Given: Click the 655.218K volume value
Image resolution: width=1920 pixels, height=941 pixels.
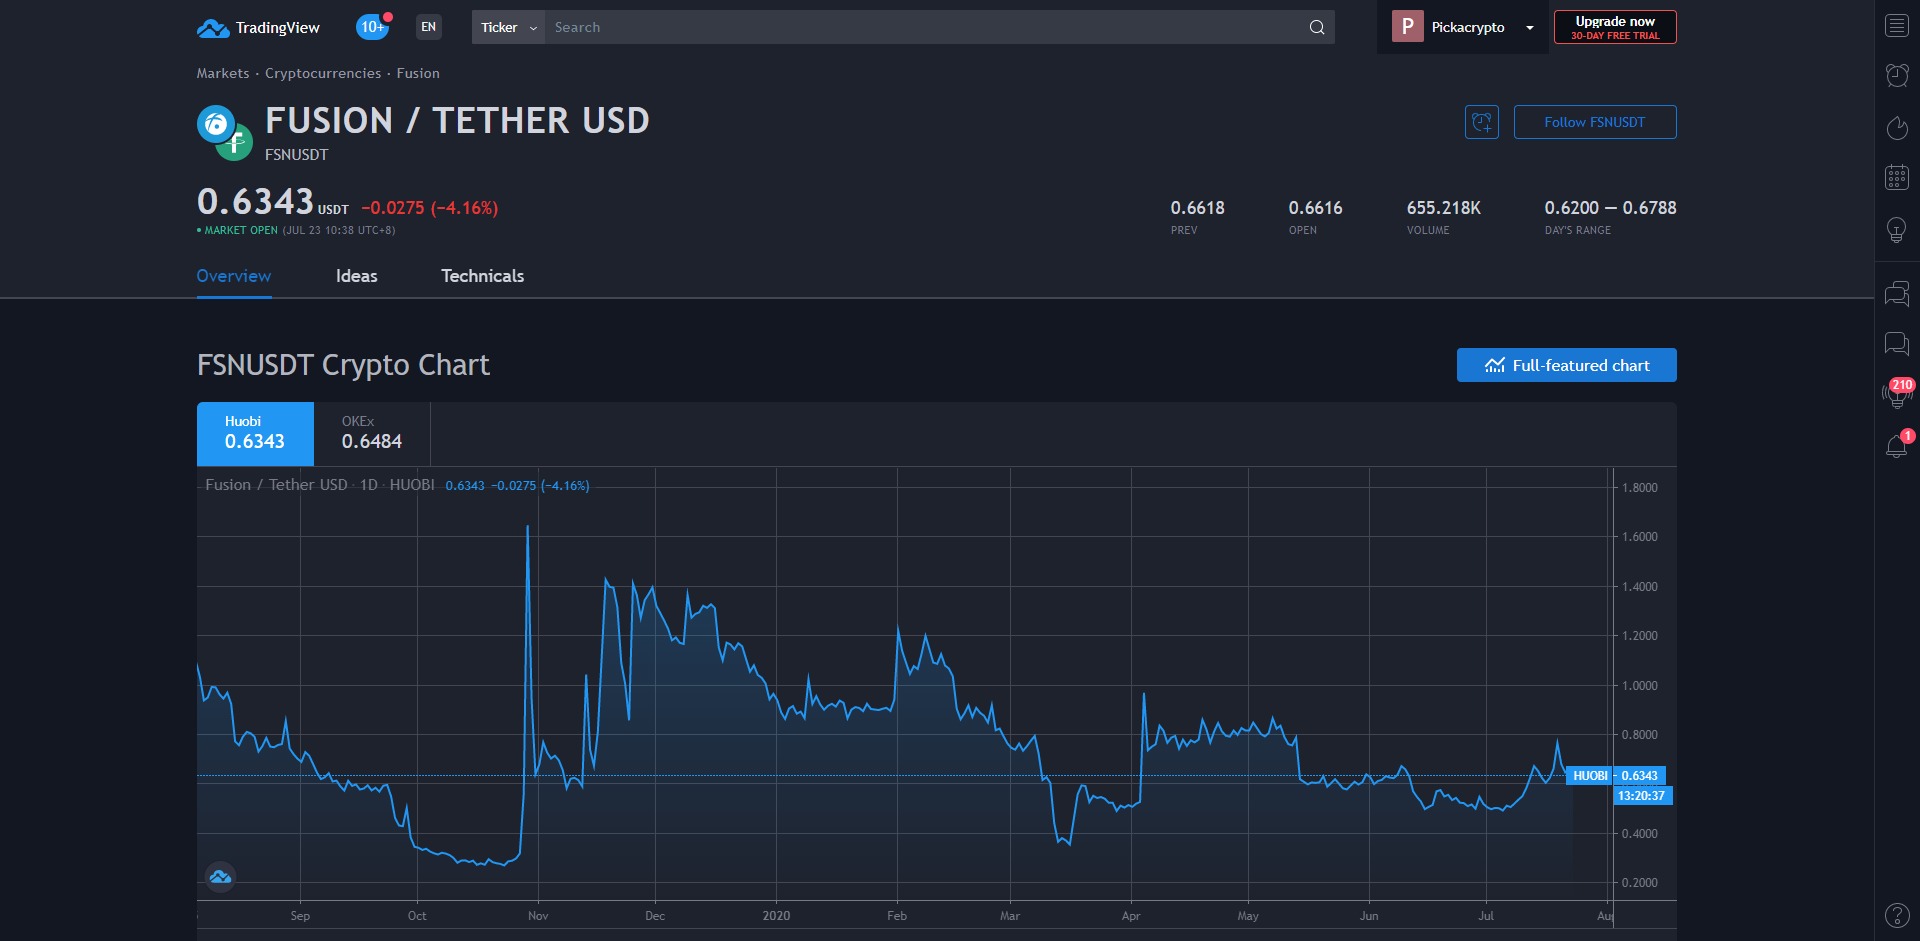Looking at the screenshot, I should (x=1443, y=208).
